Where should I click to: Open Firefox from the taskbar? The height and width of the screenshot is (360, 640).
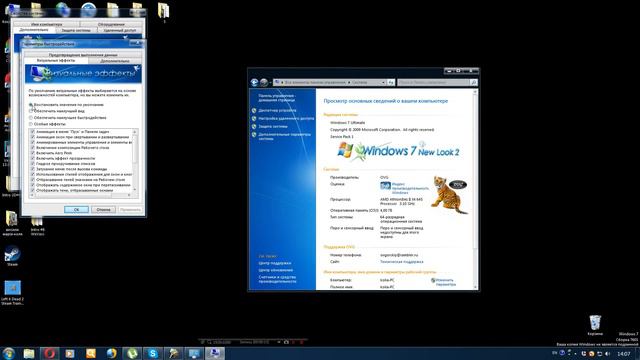[111, 353]
